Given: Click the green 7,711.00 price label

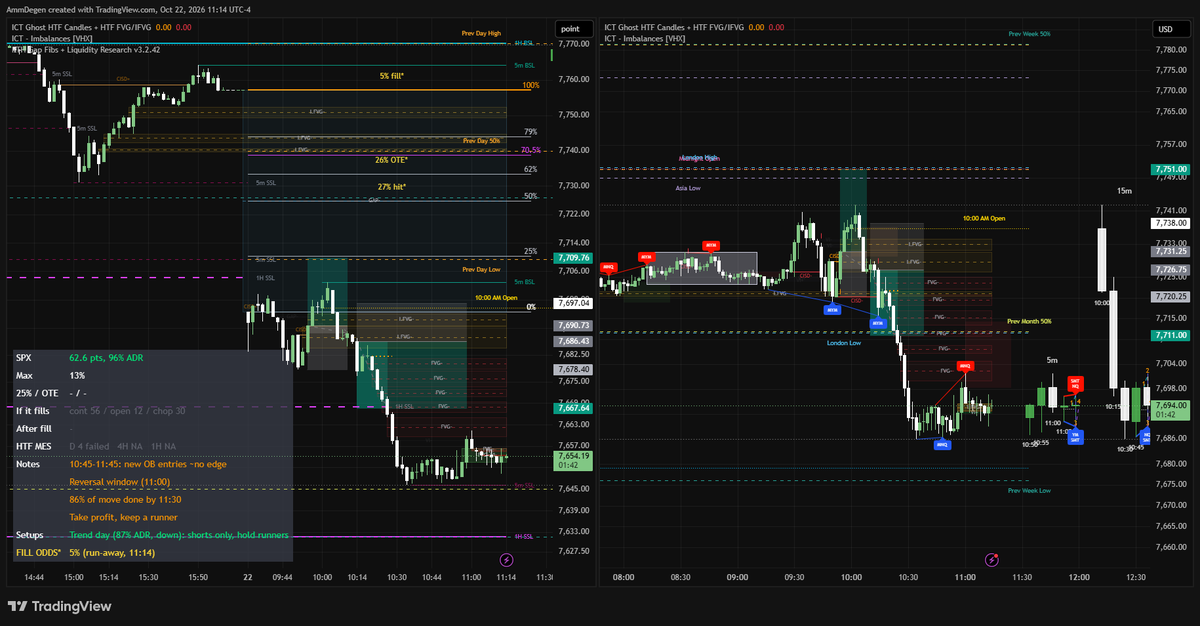Looking at the screenshot, I should 1169,335.
